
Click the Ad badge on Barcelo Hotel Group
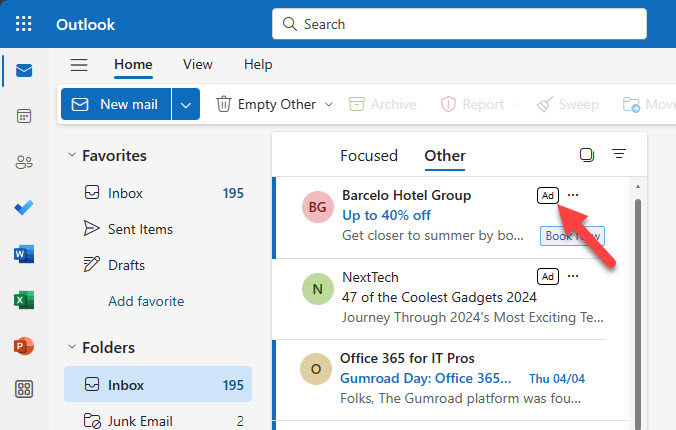(x=548, y=195)
